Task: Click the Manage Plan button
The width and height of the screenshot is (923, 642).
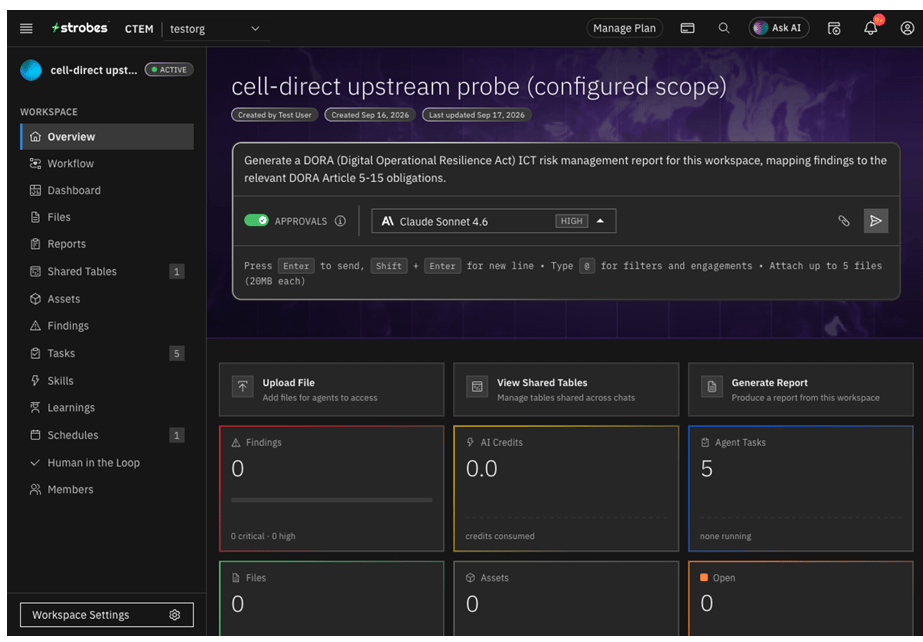Action: point(624,28)
